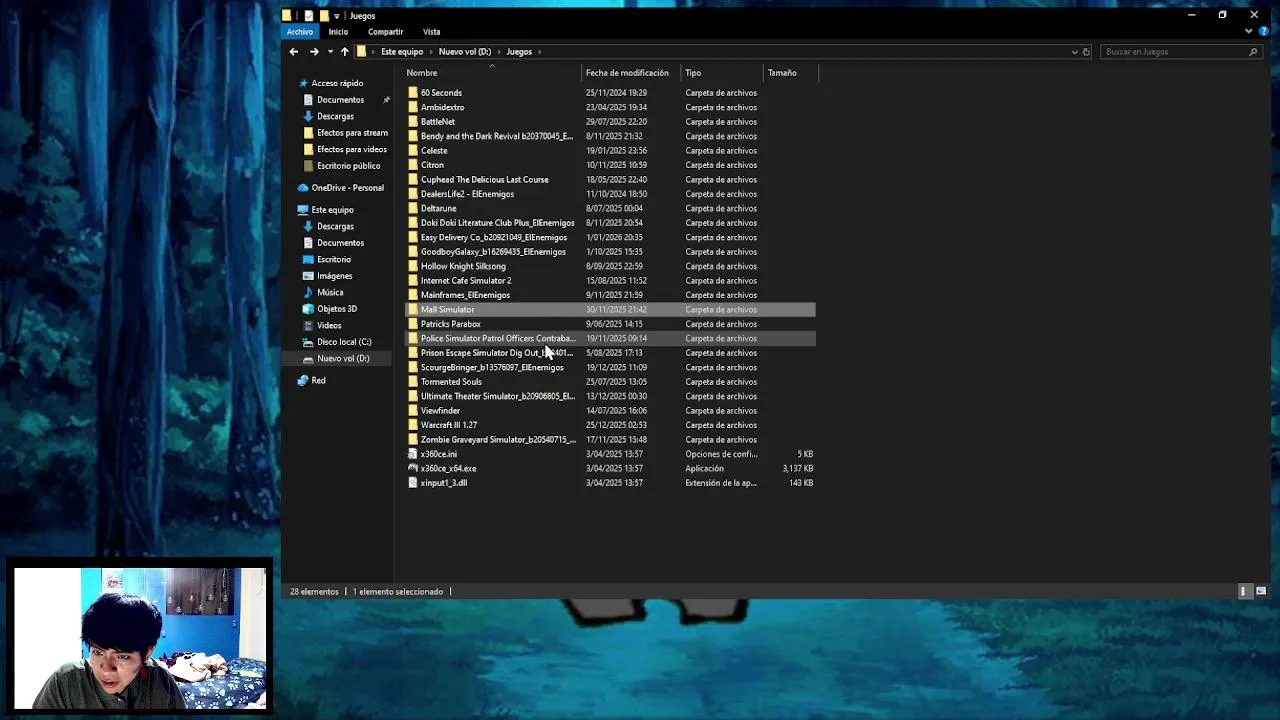Screen dimensions: 1280x720
Task: Refresh the Juegos folder view
Action: click(1086, 52)
